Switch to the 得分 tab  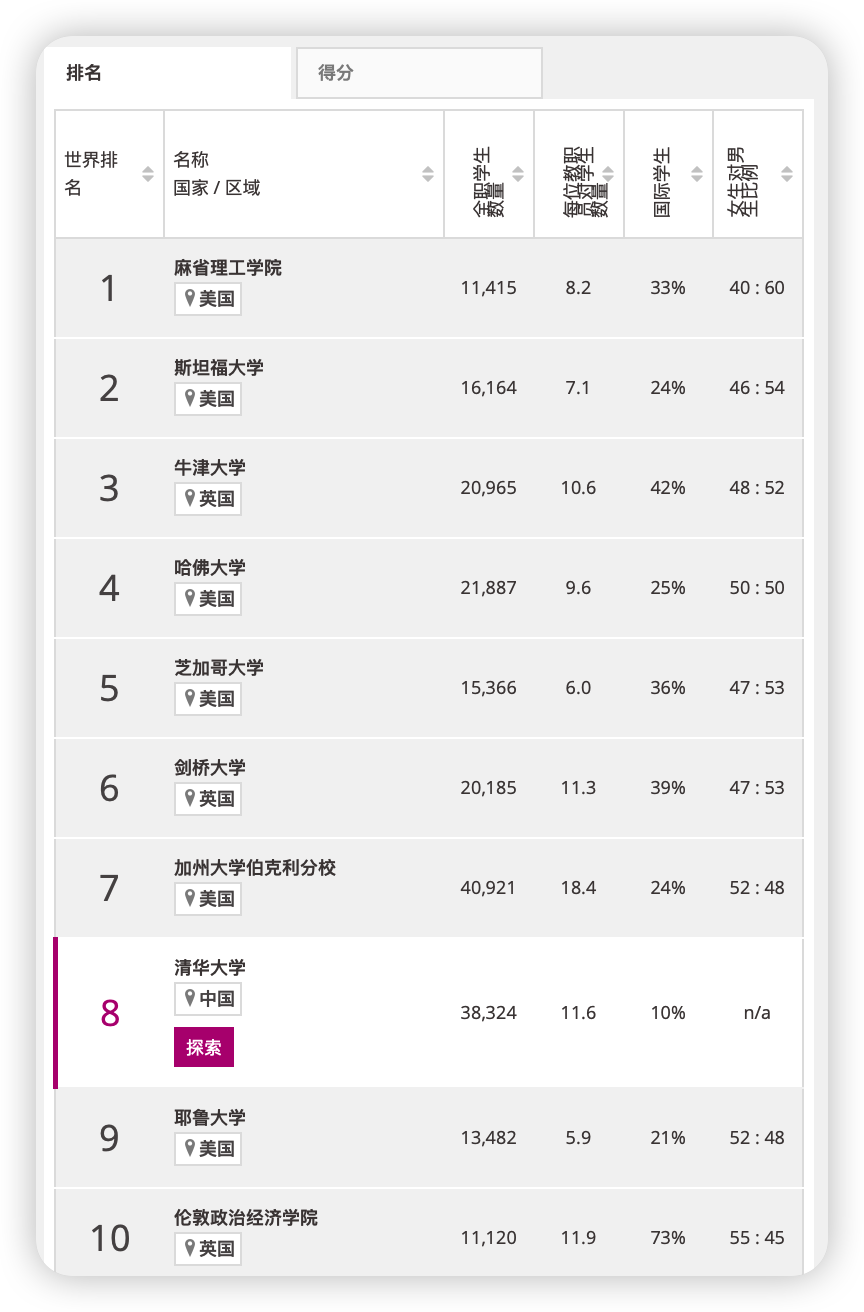point(418,72)
